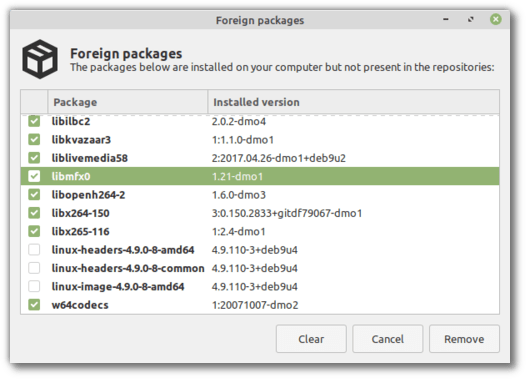Uncheck the highlighted libmfx0 checkbox
Image resolution: width=526 pixels, height=379 pixels.
point(34,176)
